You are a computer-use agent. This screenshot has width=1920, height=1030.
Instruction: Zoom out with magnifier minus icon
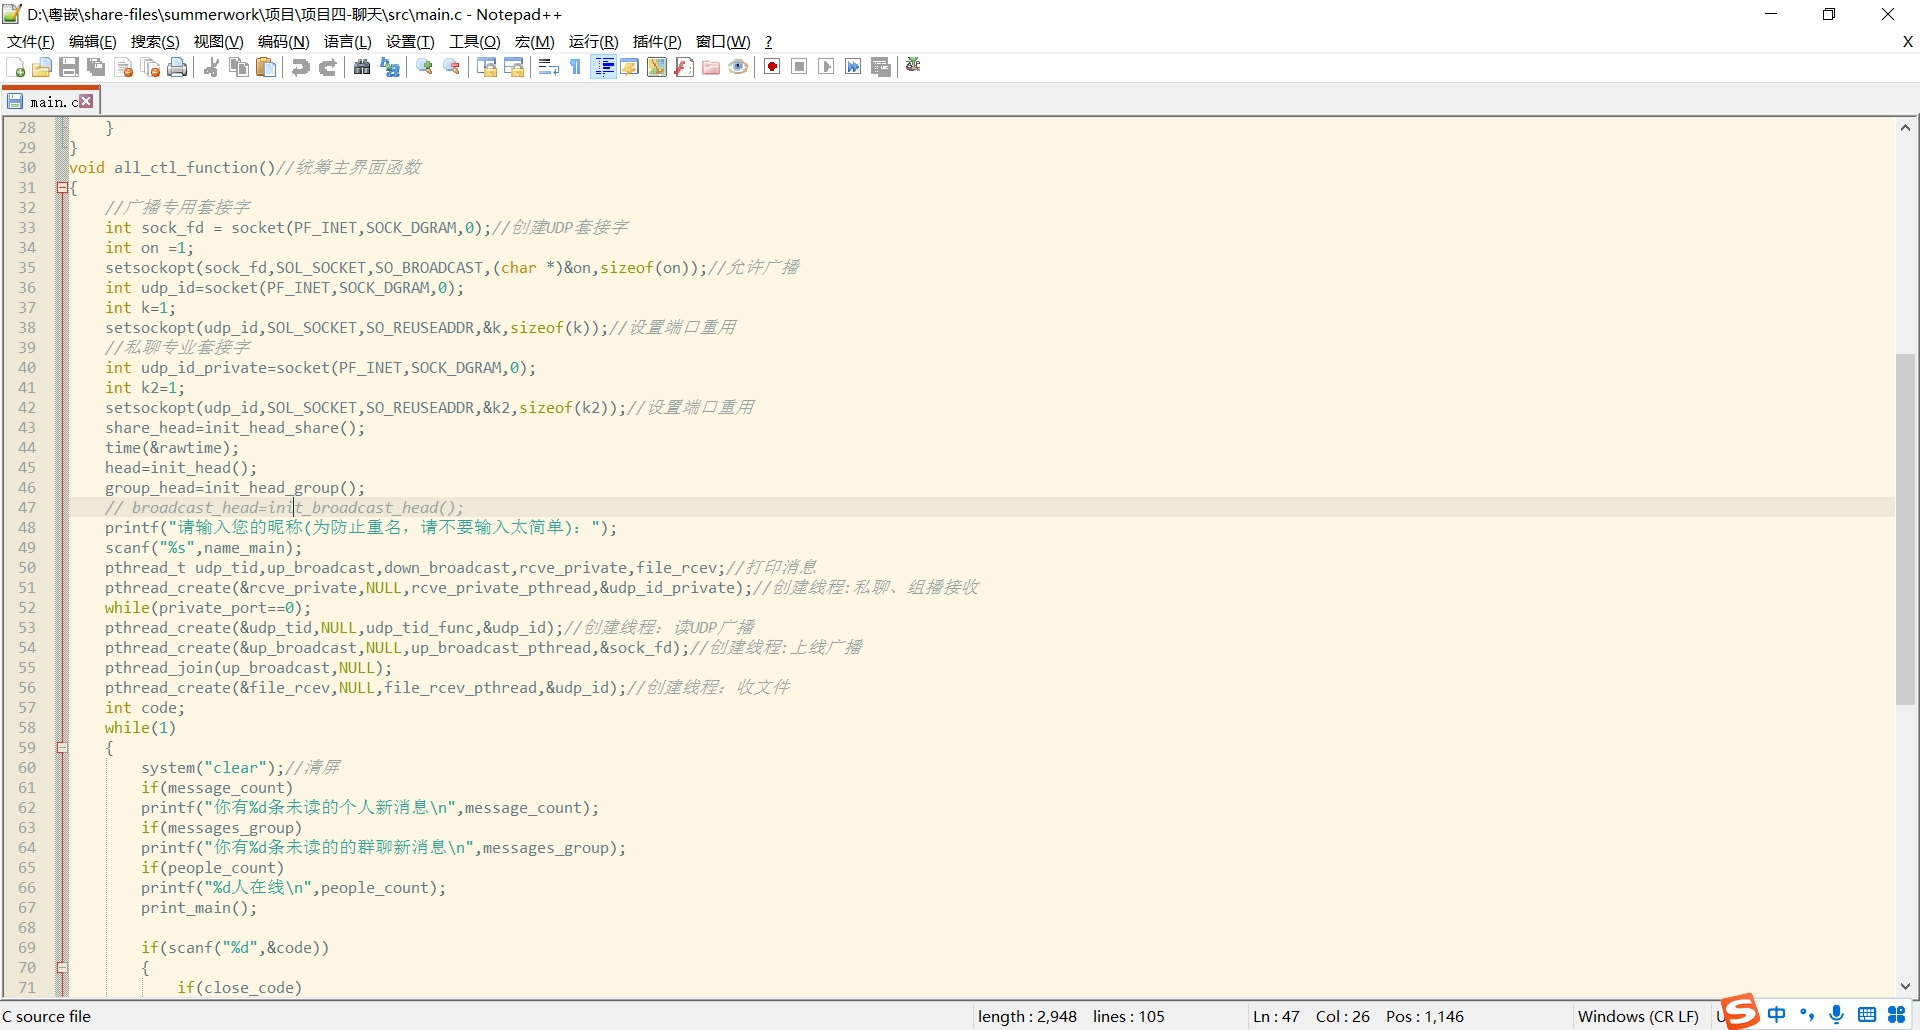[x=452, y=67]
